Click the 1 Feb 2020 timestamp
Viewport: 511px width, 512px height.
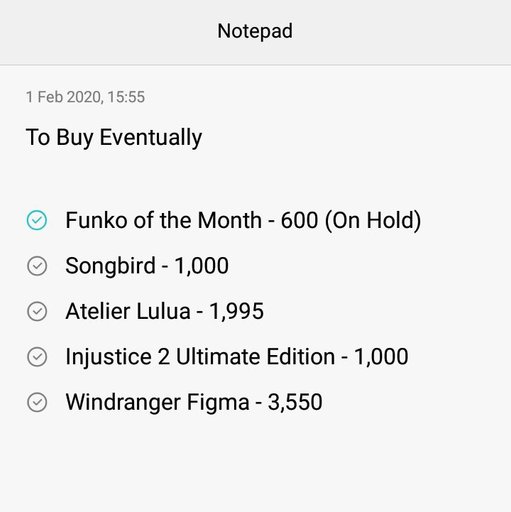coord(85,97)
